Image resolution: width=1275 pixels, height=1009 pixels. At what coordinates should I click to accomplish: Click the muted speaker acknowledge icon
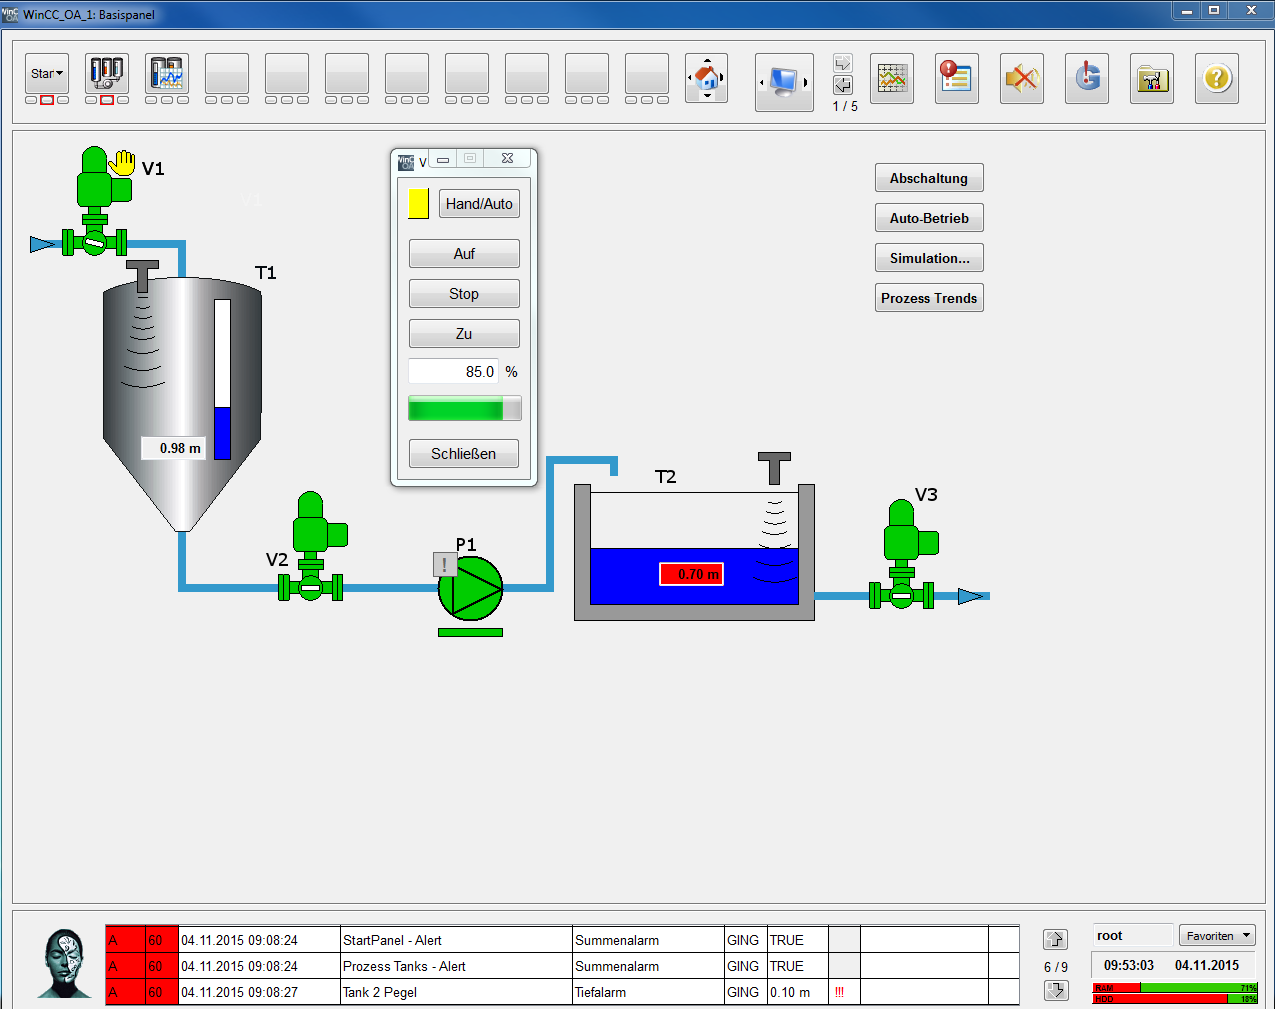pyautogui.click(x=1021, y=78)
